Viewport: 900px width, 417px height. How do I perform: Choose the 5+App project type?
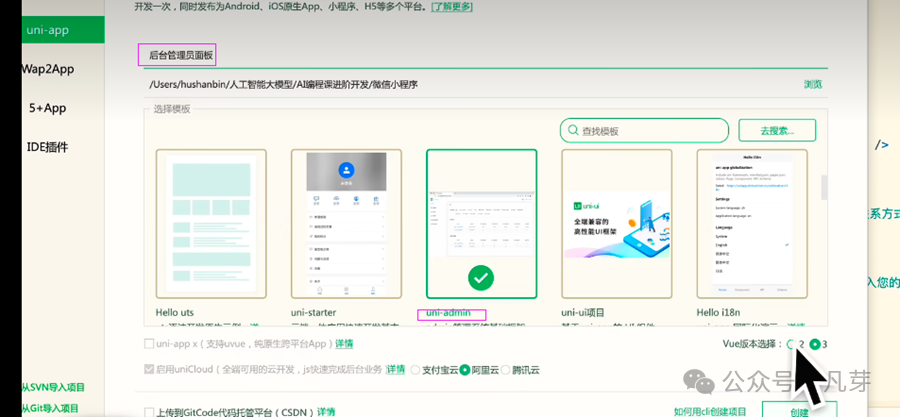pos(48,108)
